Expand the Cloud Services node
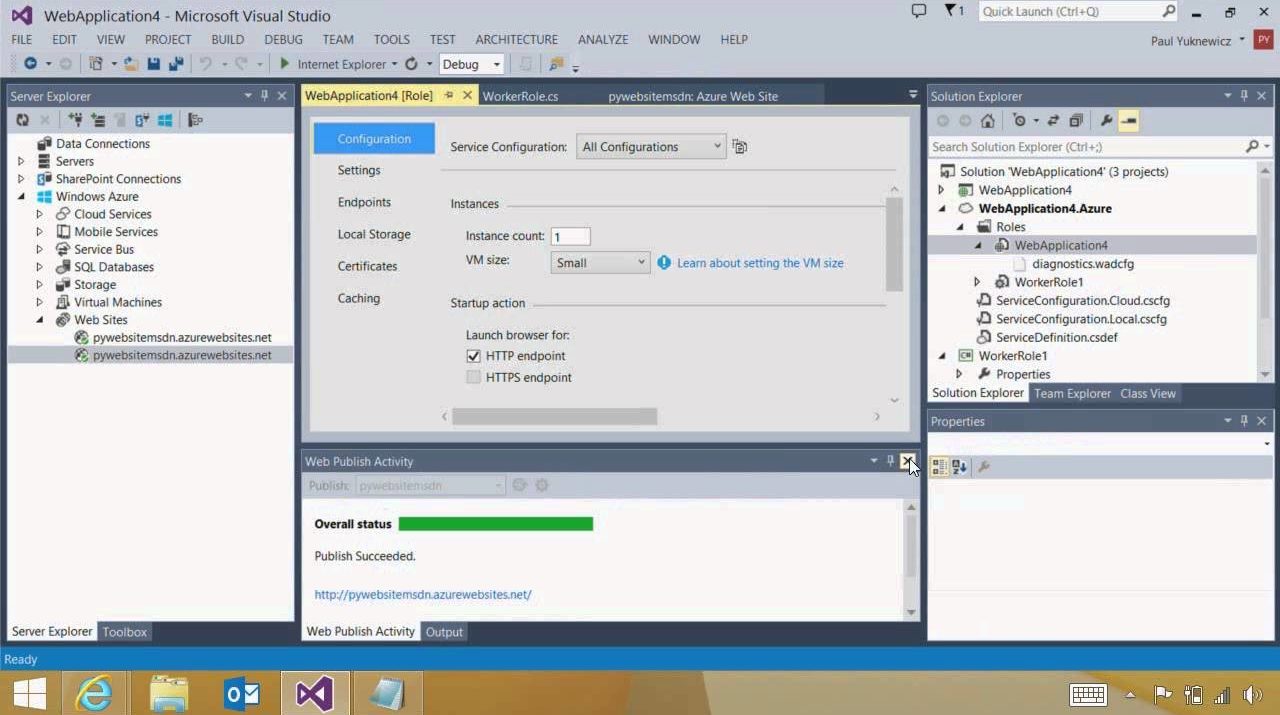 pyautogui.click(x=40, y=214)
